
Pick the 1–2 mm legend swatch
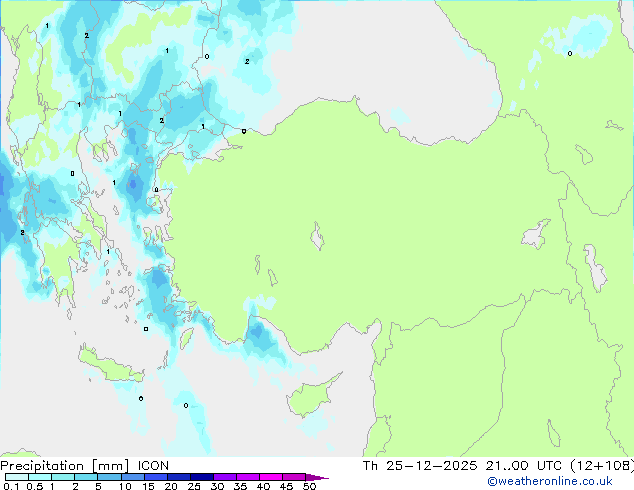pyautogui.click(x=63, y=477)
